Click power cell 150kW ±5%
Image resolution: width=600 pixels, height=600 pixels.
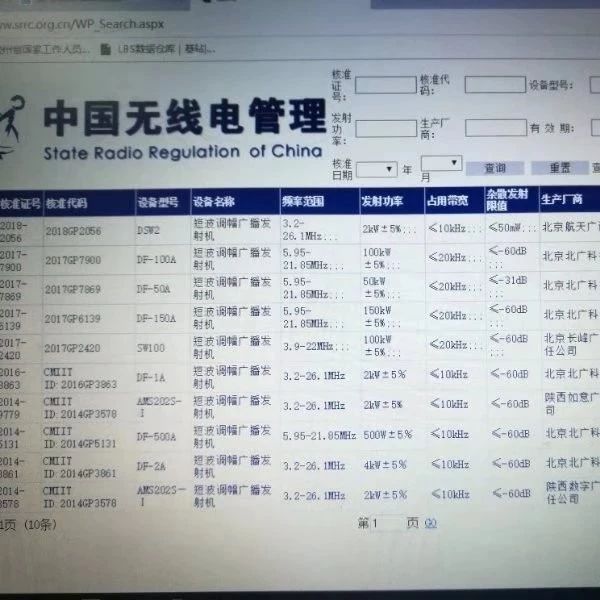381,316
